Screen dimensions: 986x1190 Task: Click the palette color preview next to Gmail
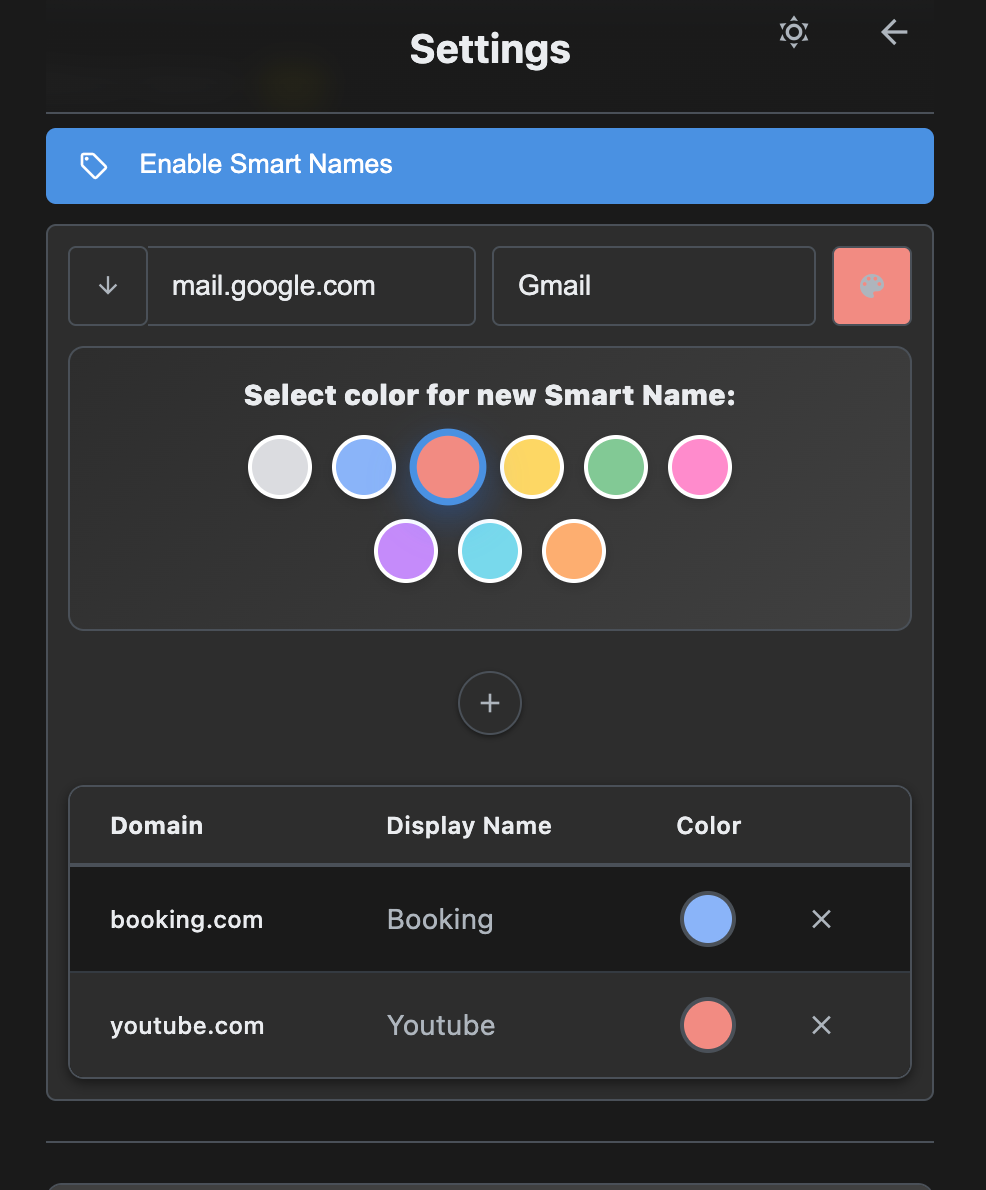click(871, 285)
